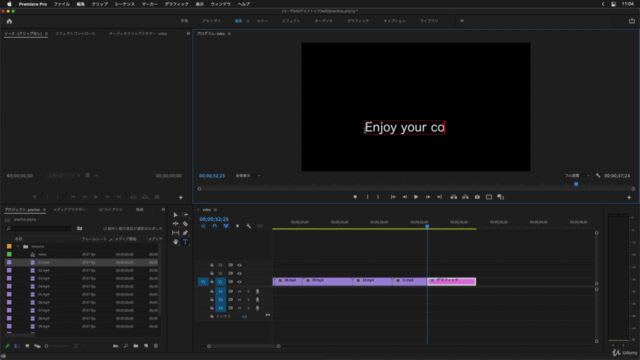Click Mark In in program monitor
The height and width of the screenshot is (360, 640).
(367, 197)
